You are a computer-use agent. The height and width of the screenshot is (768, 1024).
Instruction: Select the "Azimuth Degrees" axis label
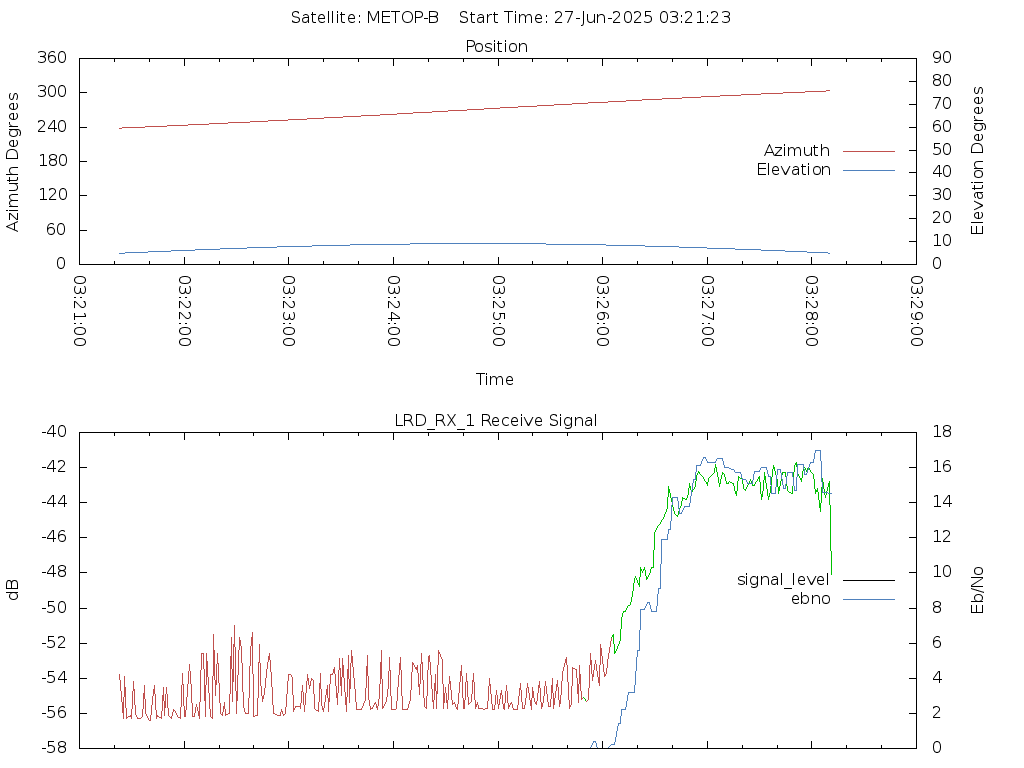12,162
